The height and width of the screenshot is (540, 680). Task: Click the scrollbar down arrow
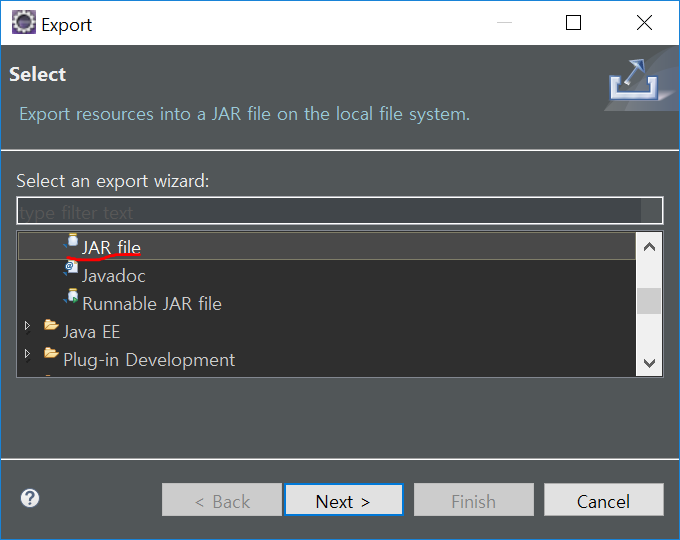point(649,363)
